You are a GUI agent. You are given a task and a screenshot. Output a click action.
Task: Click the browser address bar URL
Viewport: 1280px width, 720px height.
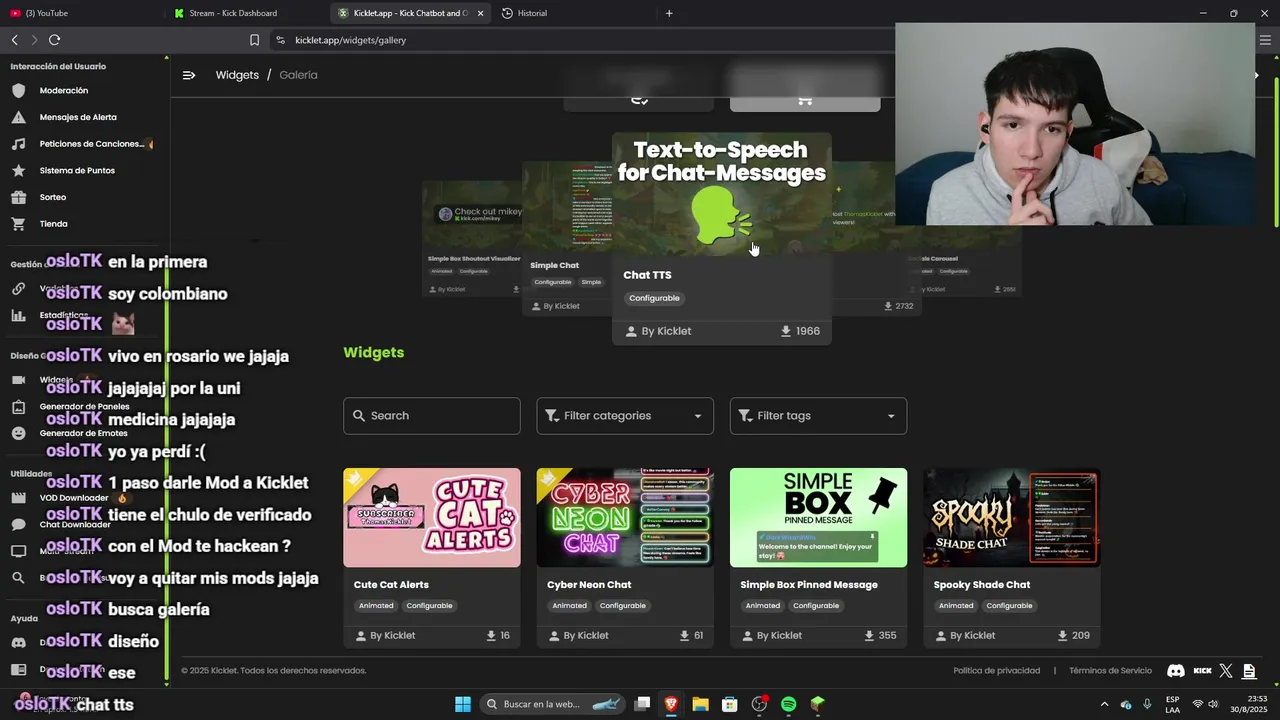350,40
